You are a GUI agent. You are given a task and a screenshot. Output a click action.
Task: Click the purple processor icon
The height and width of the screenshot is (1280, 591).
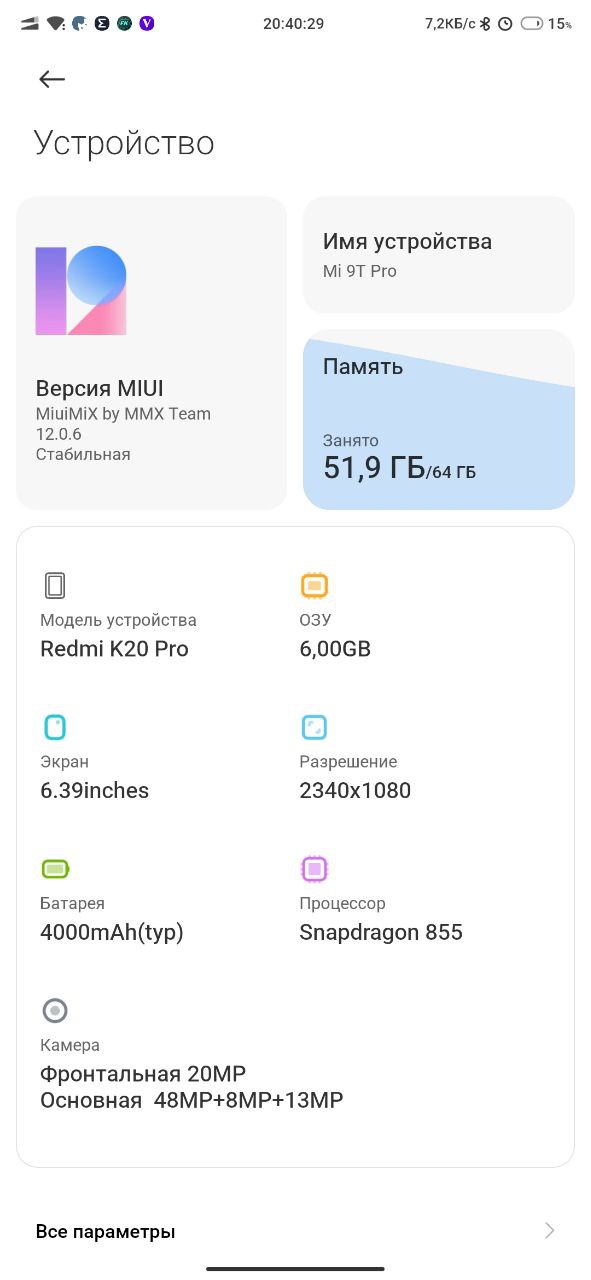(314, 869)
